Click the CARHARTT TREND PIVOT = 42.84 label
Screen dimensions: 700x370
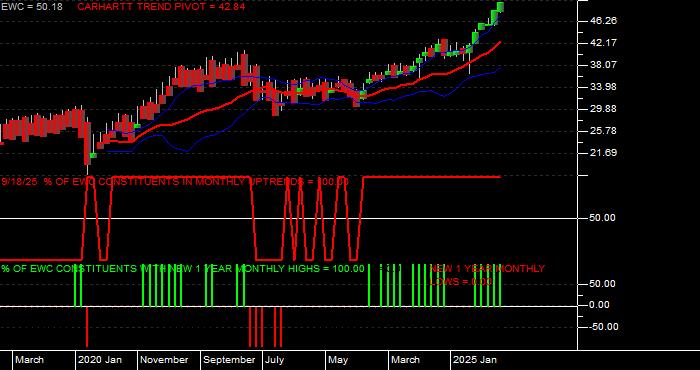point(161,7)
